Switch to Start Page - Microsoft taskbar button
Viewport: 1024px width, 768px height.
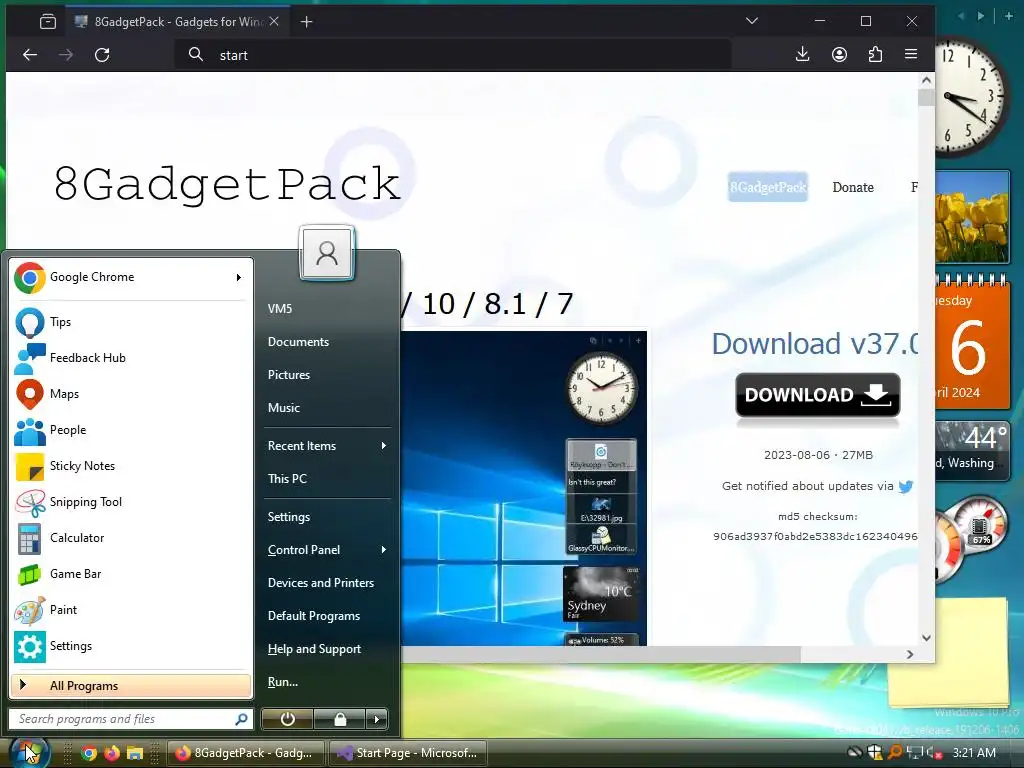[409, 753]
